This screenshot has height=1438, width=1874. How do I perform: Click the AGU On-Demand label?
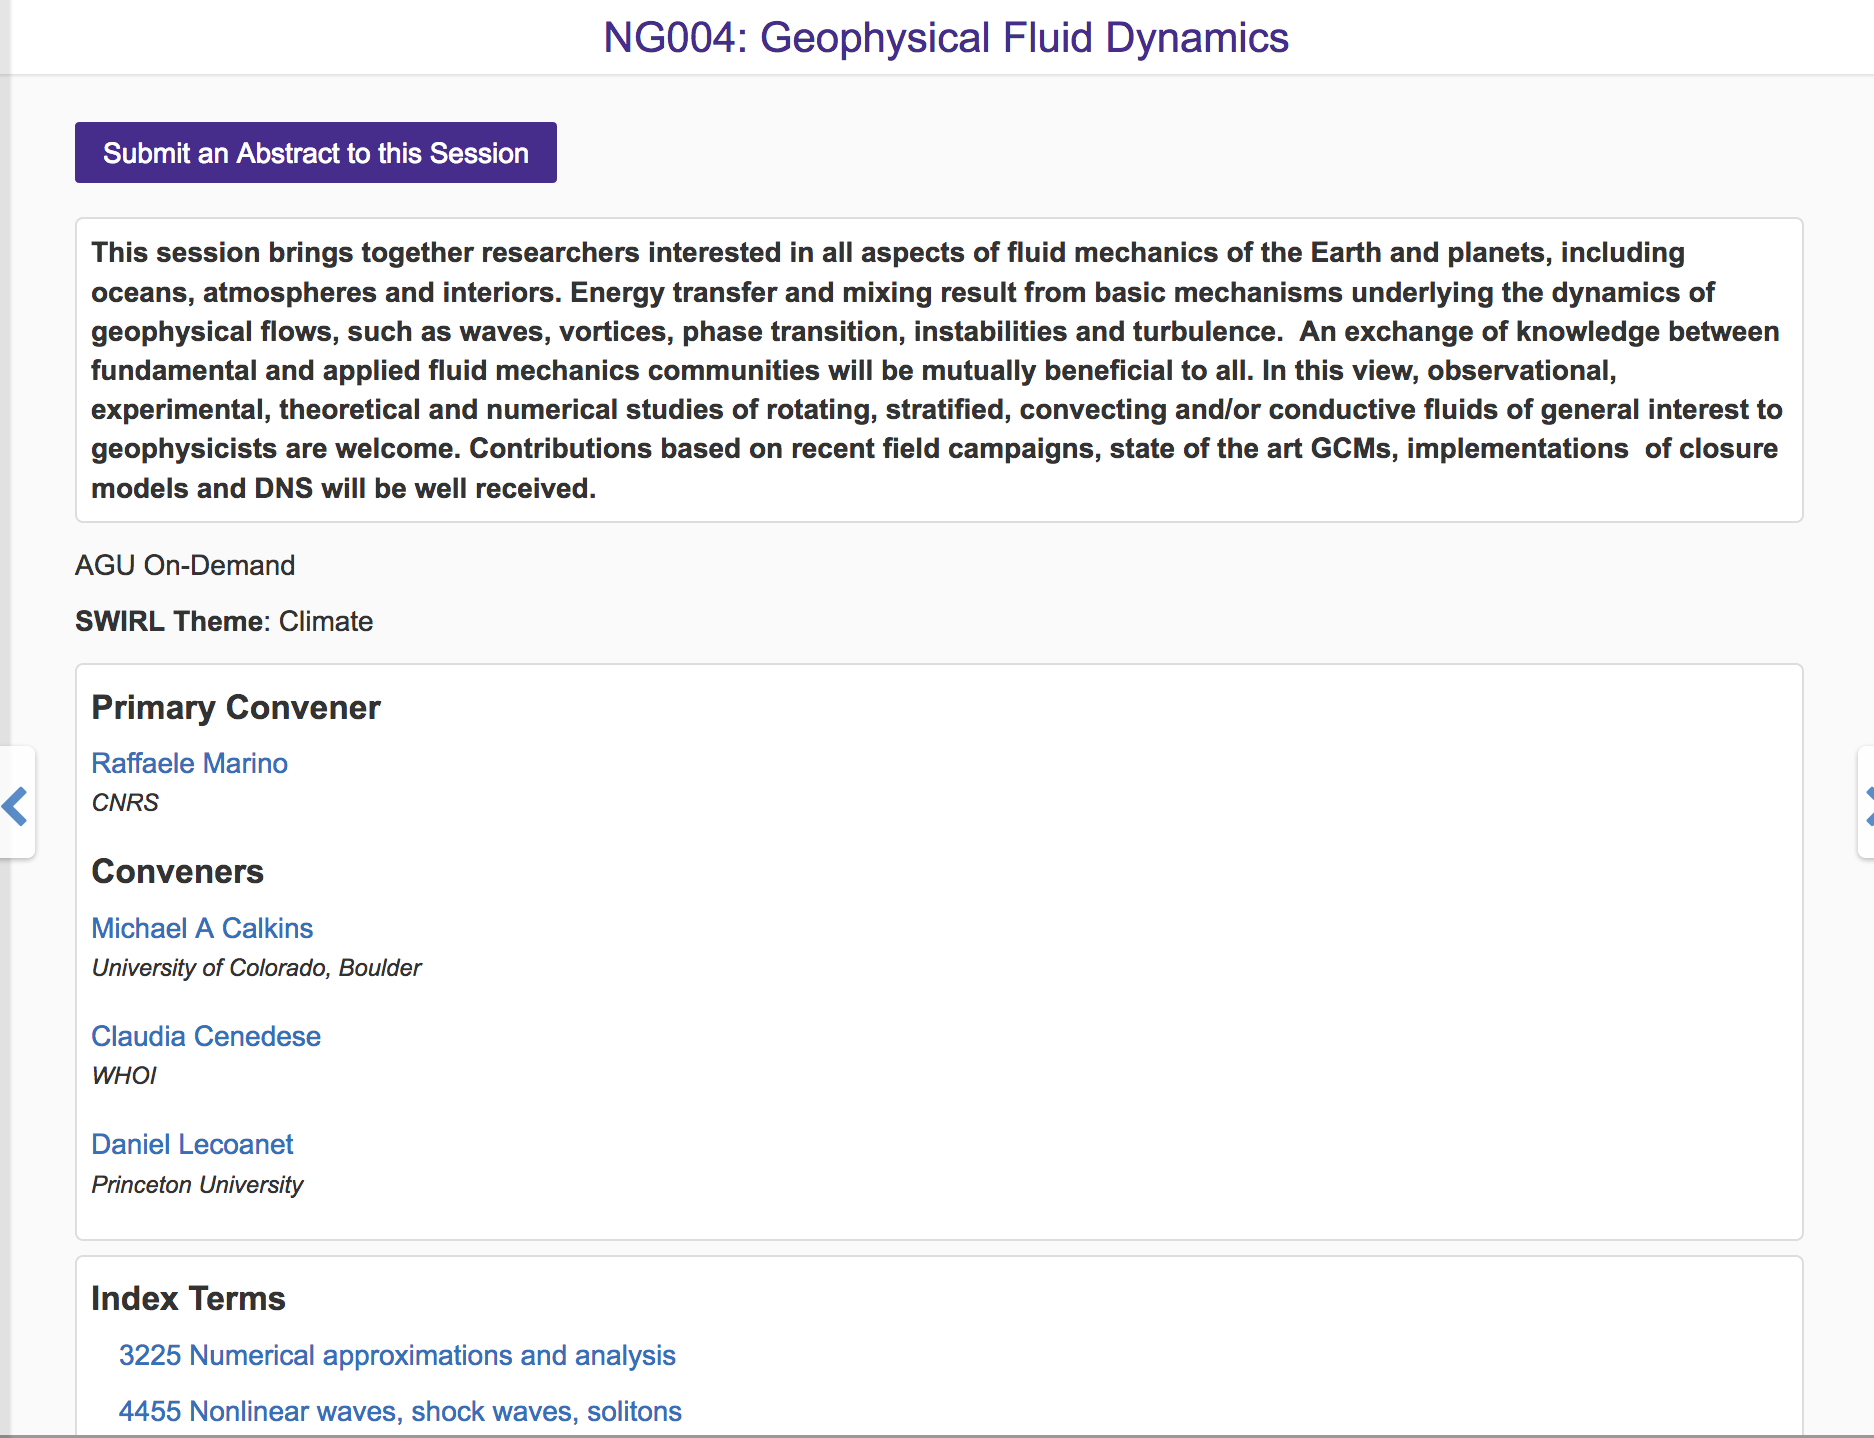(x=185, y=565)
